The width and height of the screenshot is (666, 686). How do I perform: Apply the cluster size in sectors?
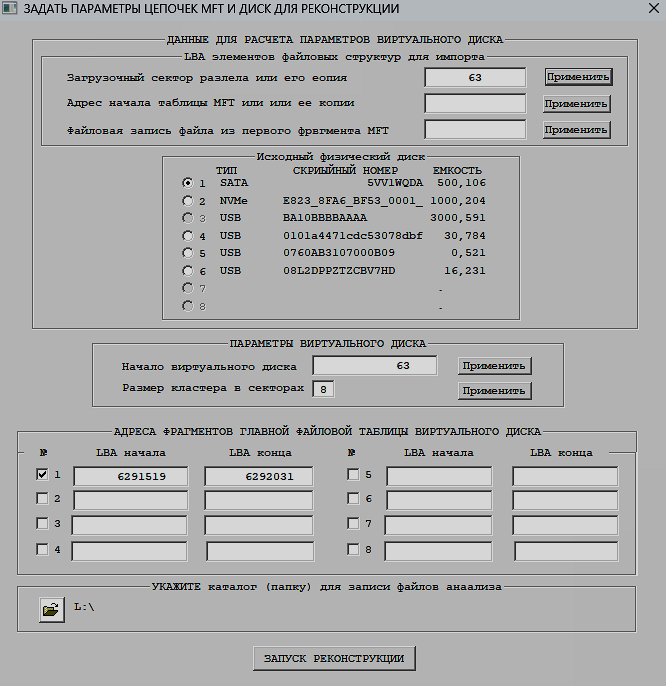click(x=494, y=390)
